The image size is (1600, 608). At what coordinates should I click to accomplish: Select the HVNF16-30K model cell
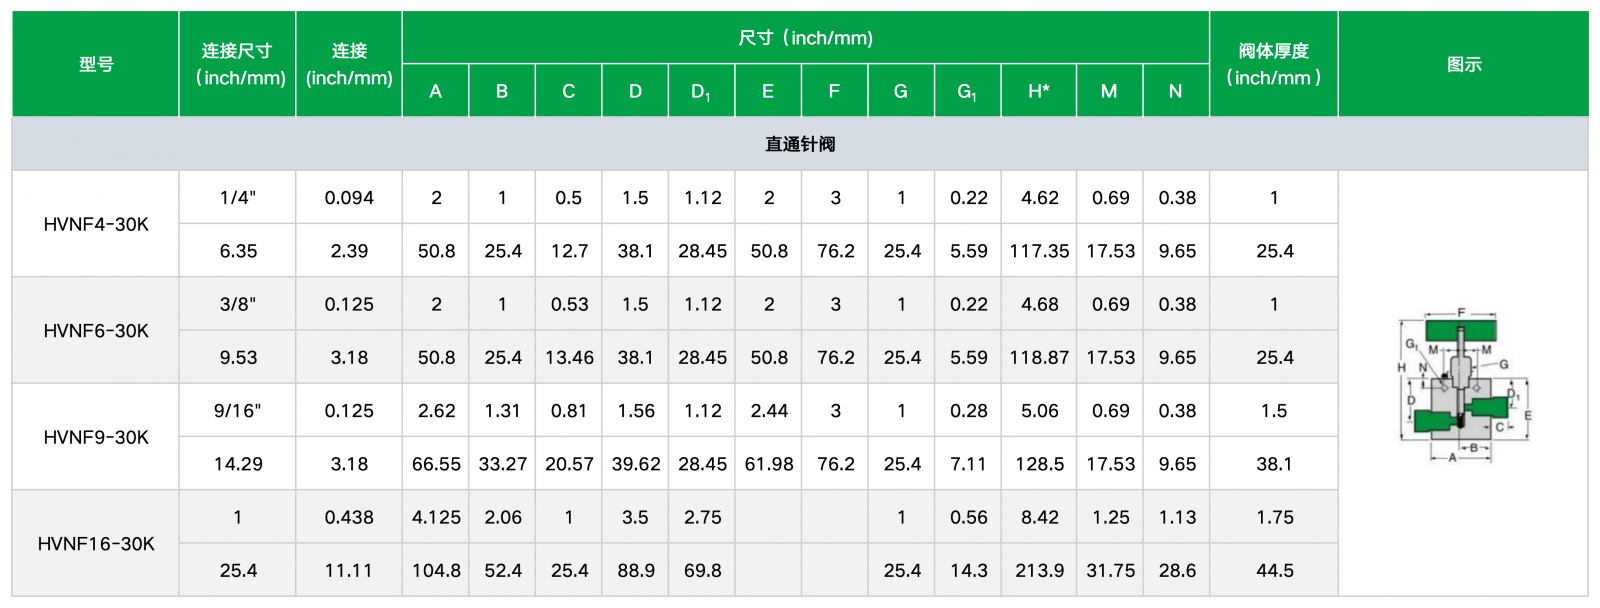pos(96,544)
